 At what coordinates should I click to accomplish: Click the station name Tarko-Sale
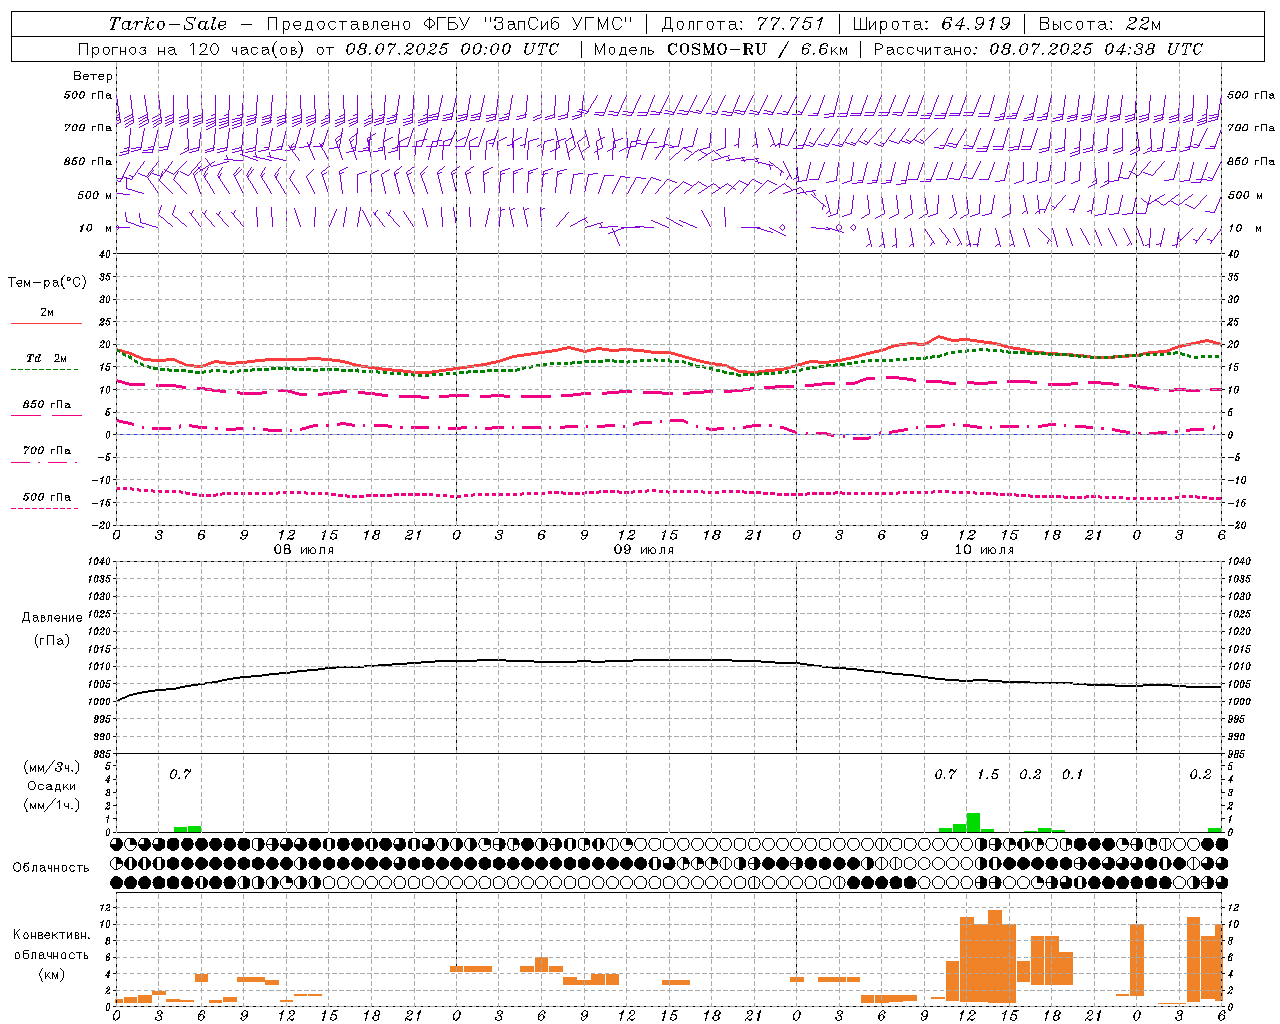tap(167, 24)
